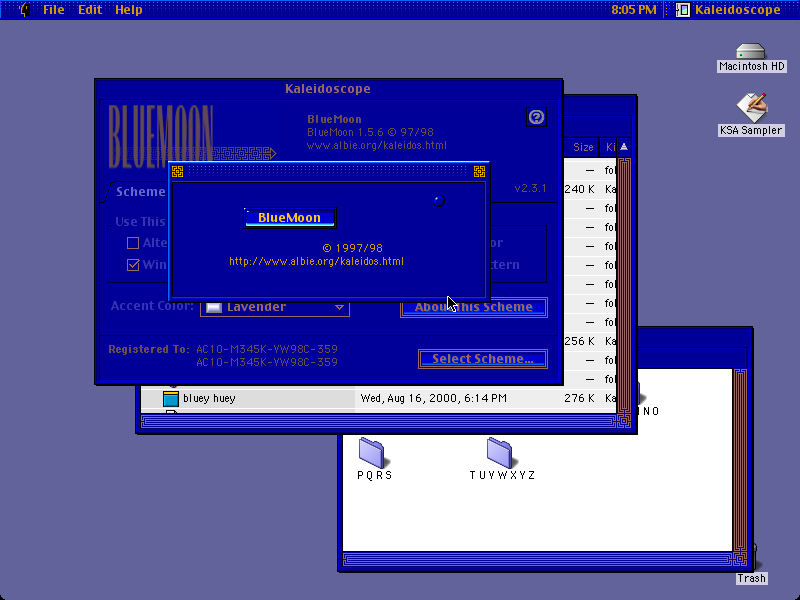
Task: Click the '240 K' size value
Action: tap(579, 189)
